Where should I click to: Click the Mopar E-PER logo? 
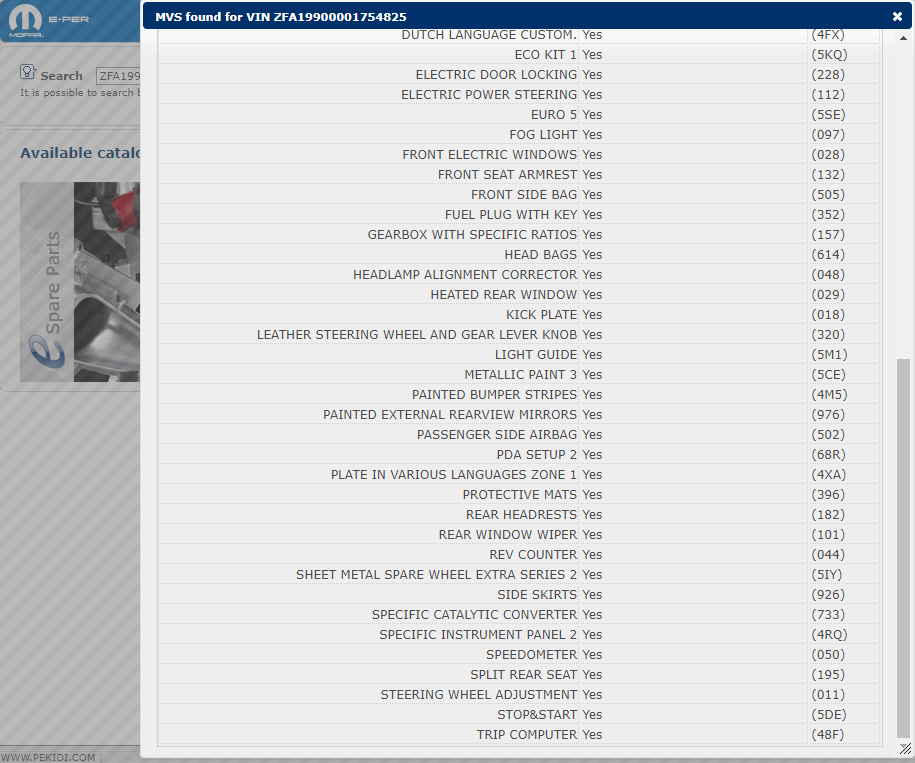point(26,20)
